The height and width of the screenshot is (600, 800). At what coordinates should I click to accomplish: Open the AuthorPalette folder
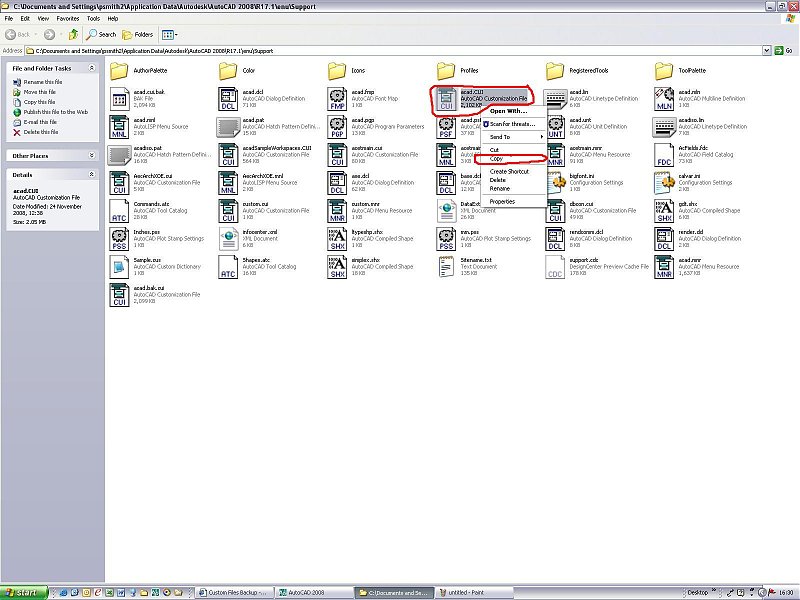point(138,71)
